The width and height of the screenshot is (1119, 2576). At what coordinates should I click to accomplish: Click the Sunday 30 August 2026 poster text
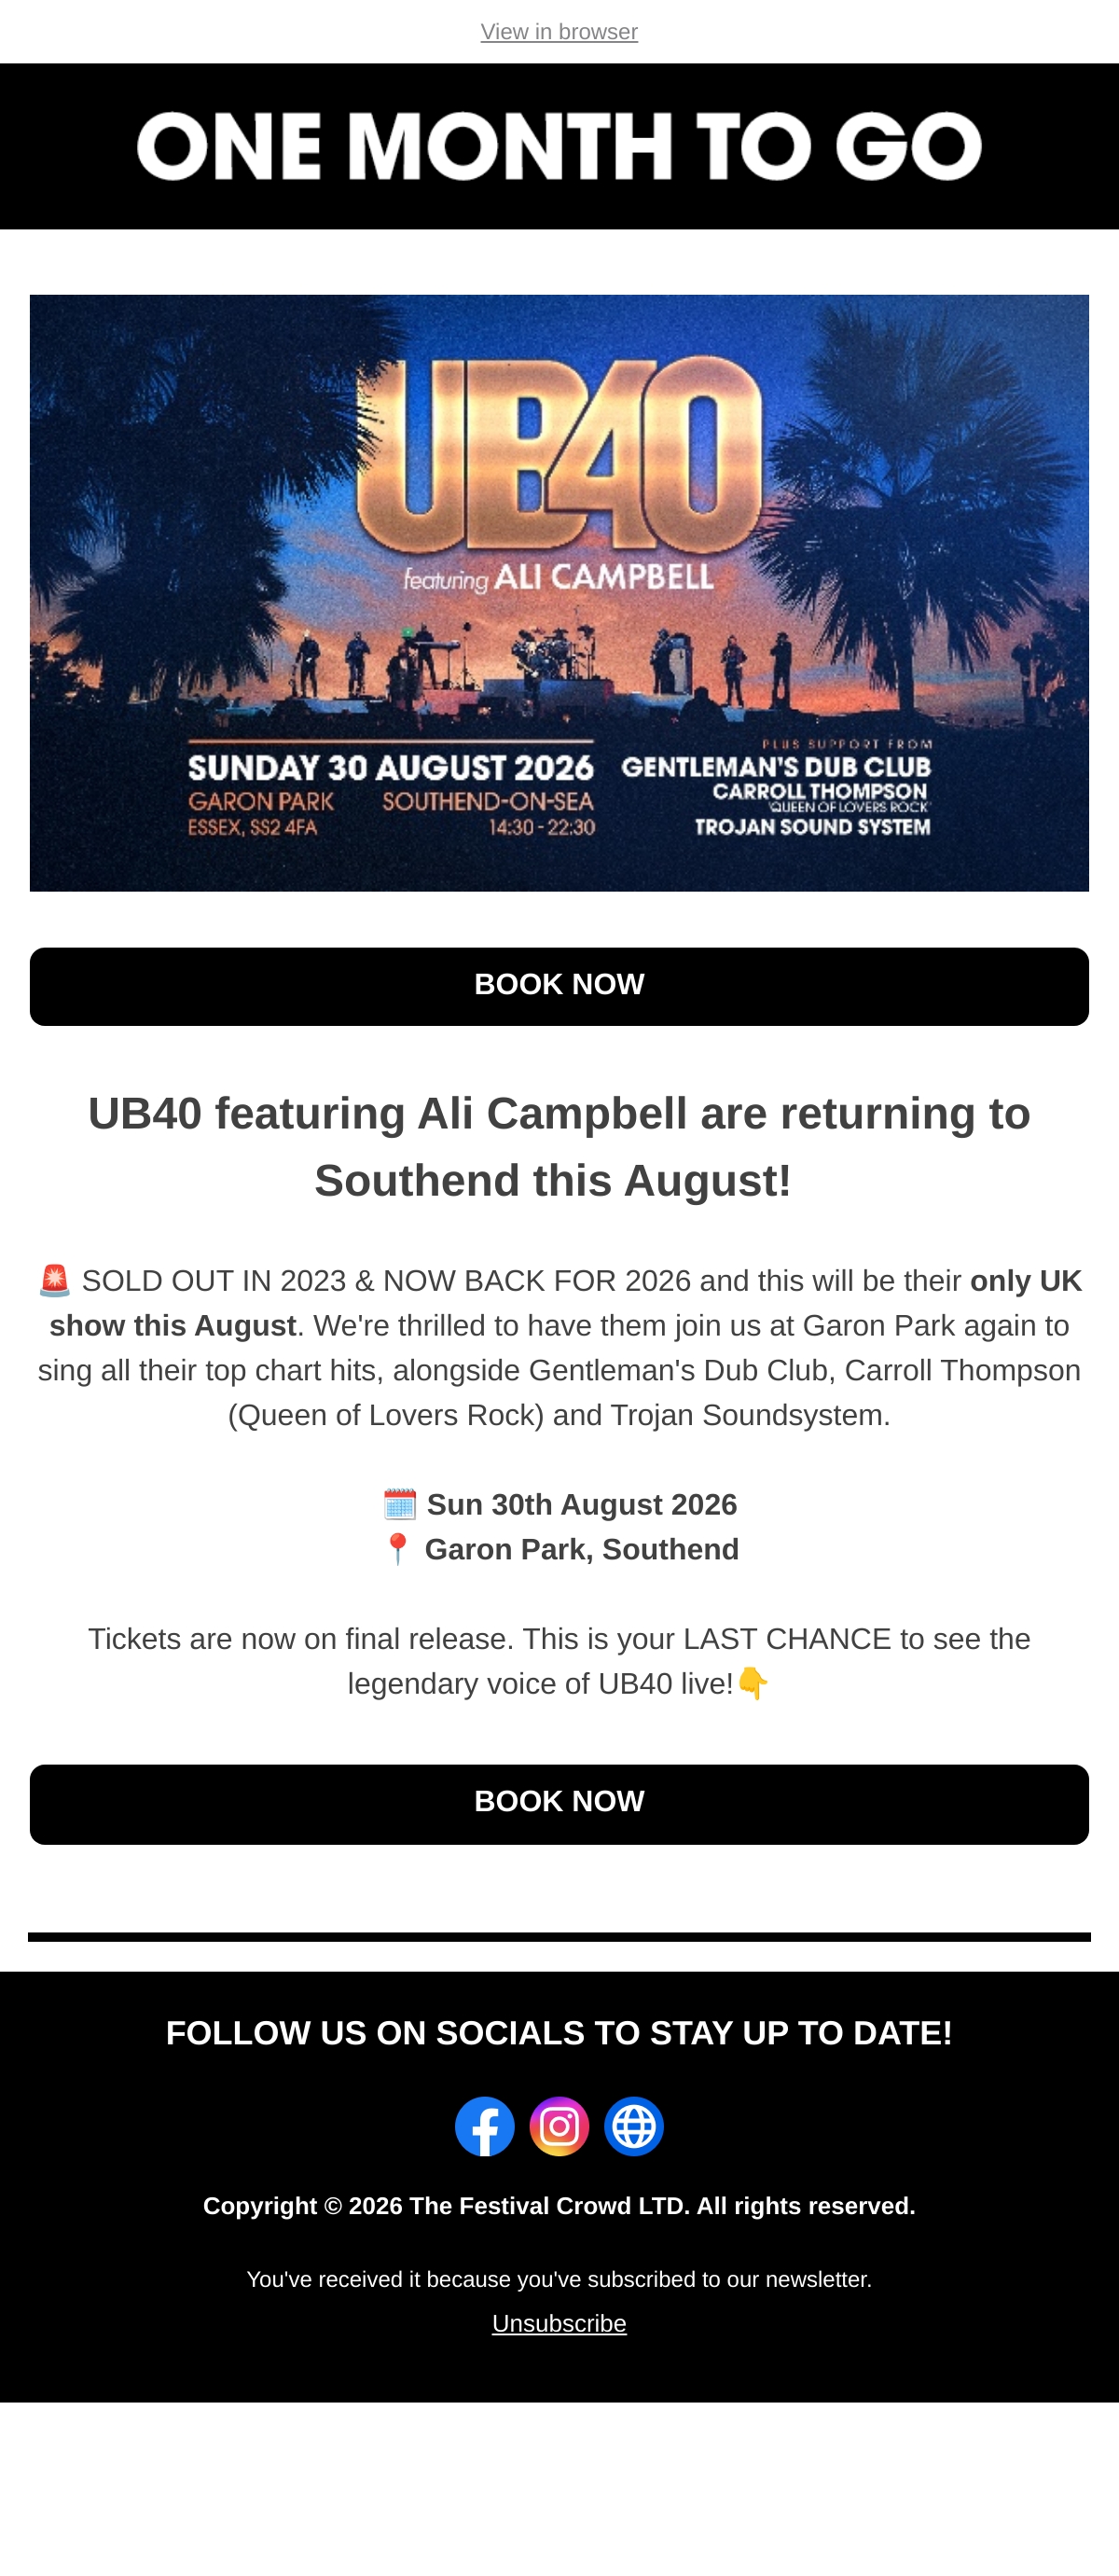[391, 768]
